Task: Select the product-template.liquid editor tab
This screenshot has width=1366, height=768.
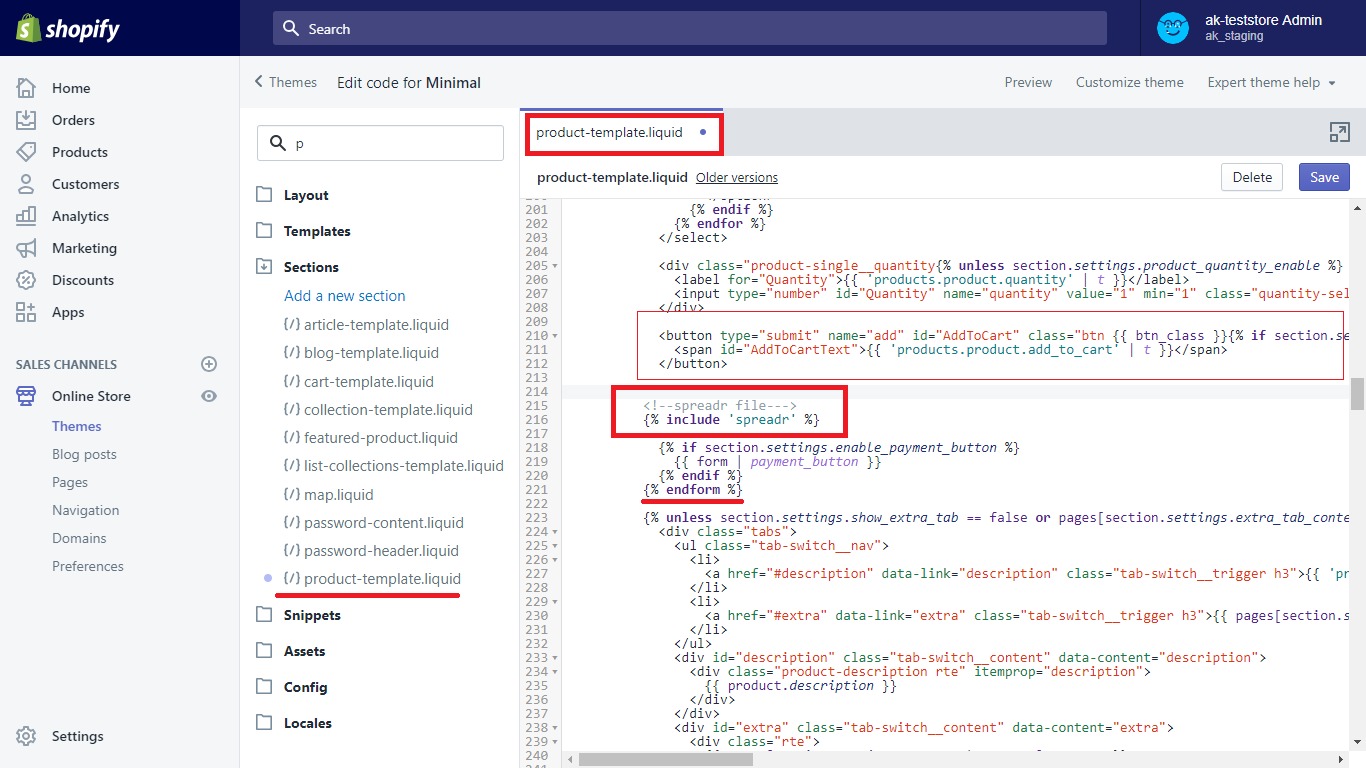Action: pyautogui.click(x=622, y=132)
